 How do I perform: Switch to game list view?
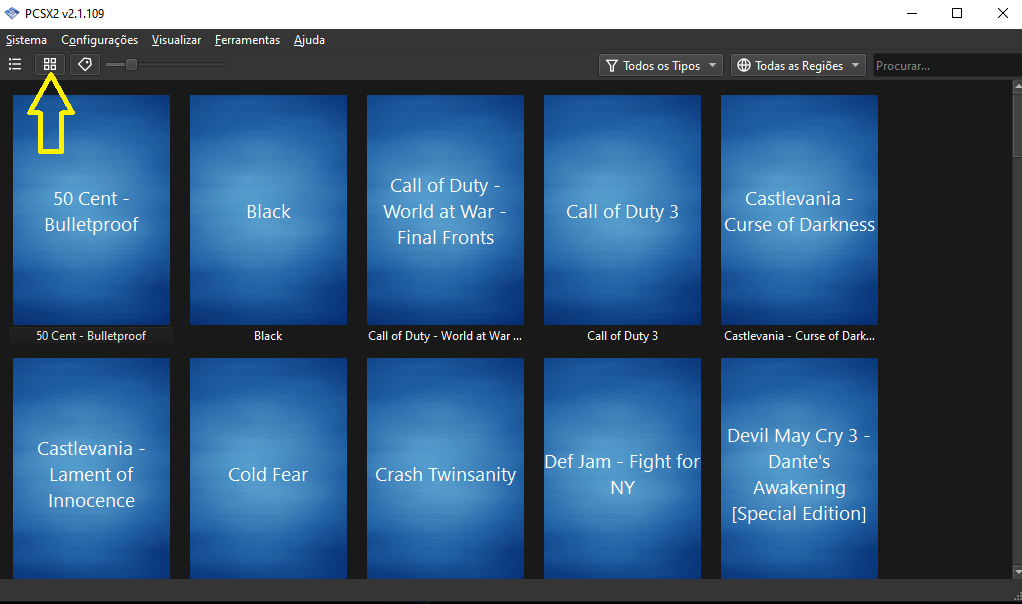coord(15,65)
